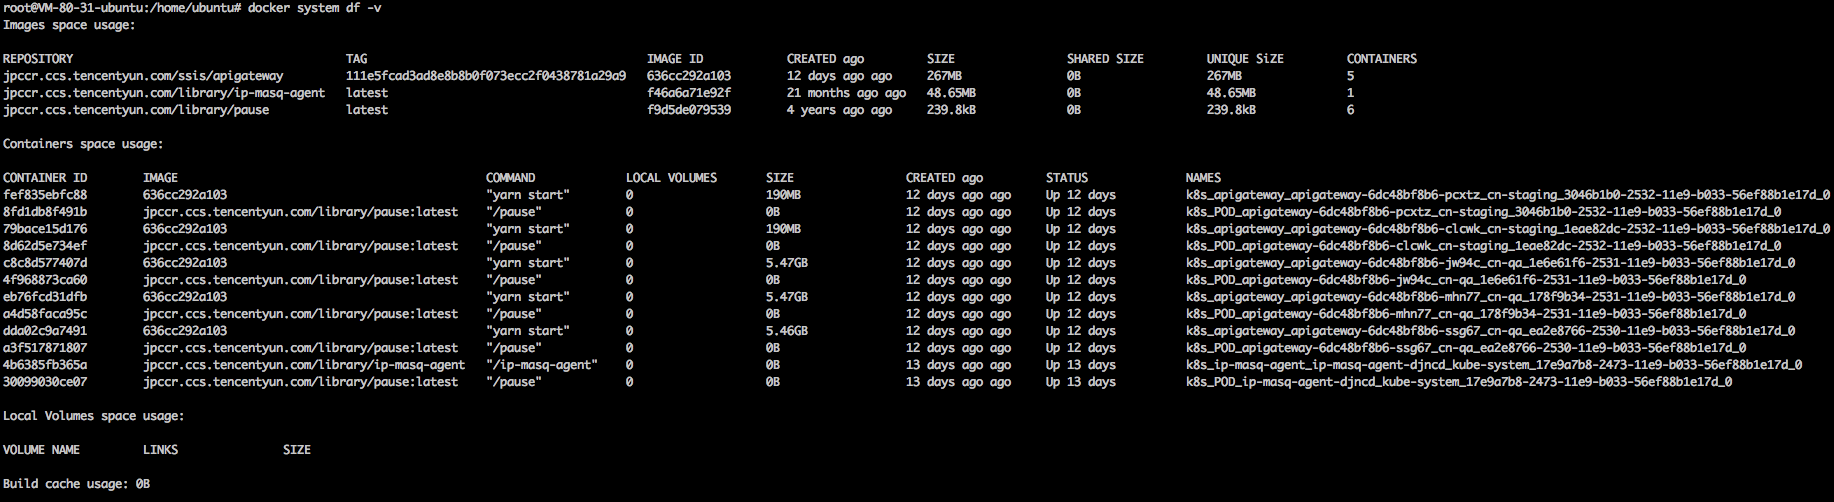Click the SHARED SIZE column header

pyautogui.click(x=1105, y=59)
